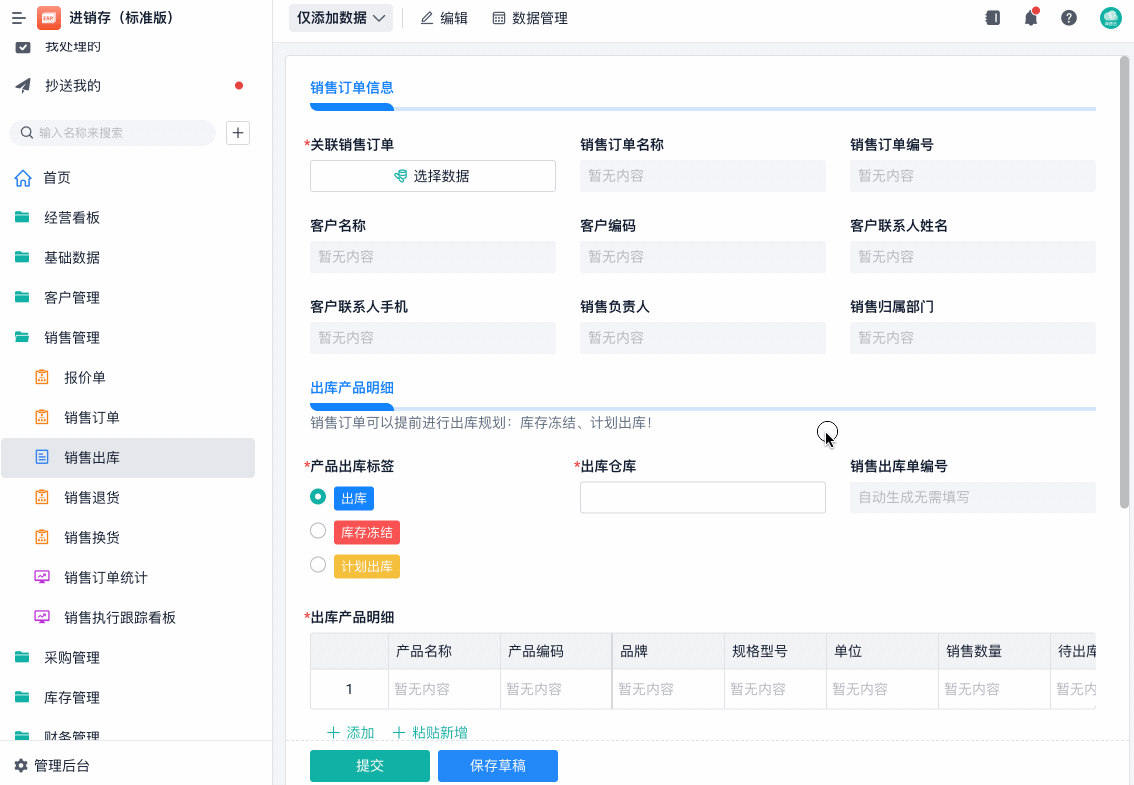Viewport: 1134px width, 785px height.
Task: Click the user avatar icon
Action: pyautogui.click(x=1110, y=18)
